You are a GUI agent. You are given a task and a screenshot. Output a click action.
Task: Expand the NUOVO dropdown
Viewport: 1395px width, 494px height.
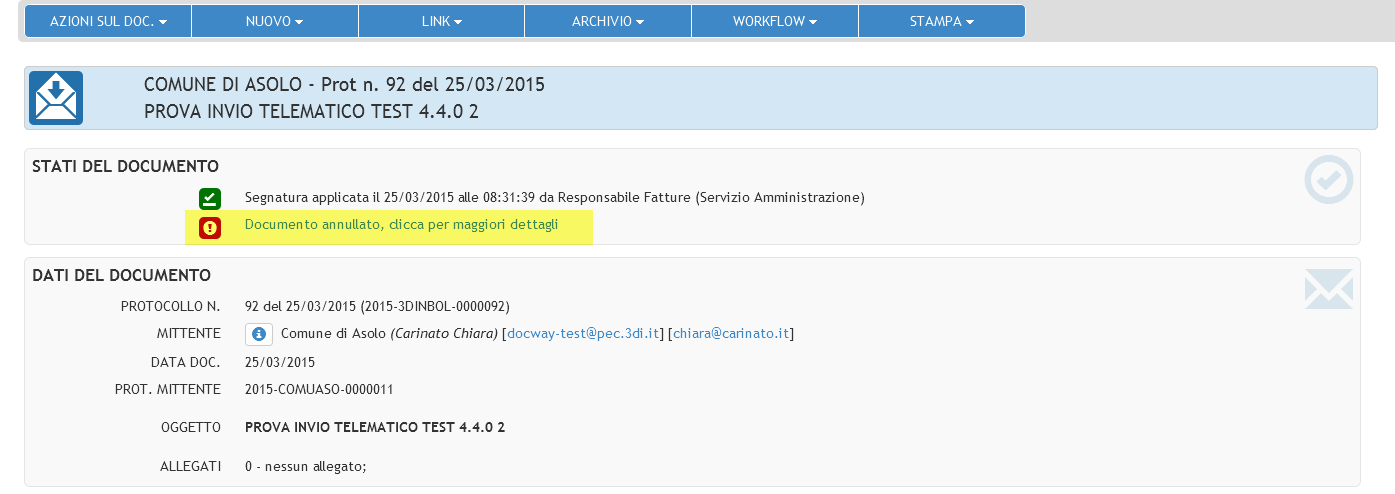[x=274, y=21]
